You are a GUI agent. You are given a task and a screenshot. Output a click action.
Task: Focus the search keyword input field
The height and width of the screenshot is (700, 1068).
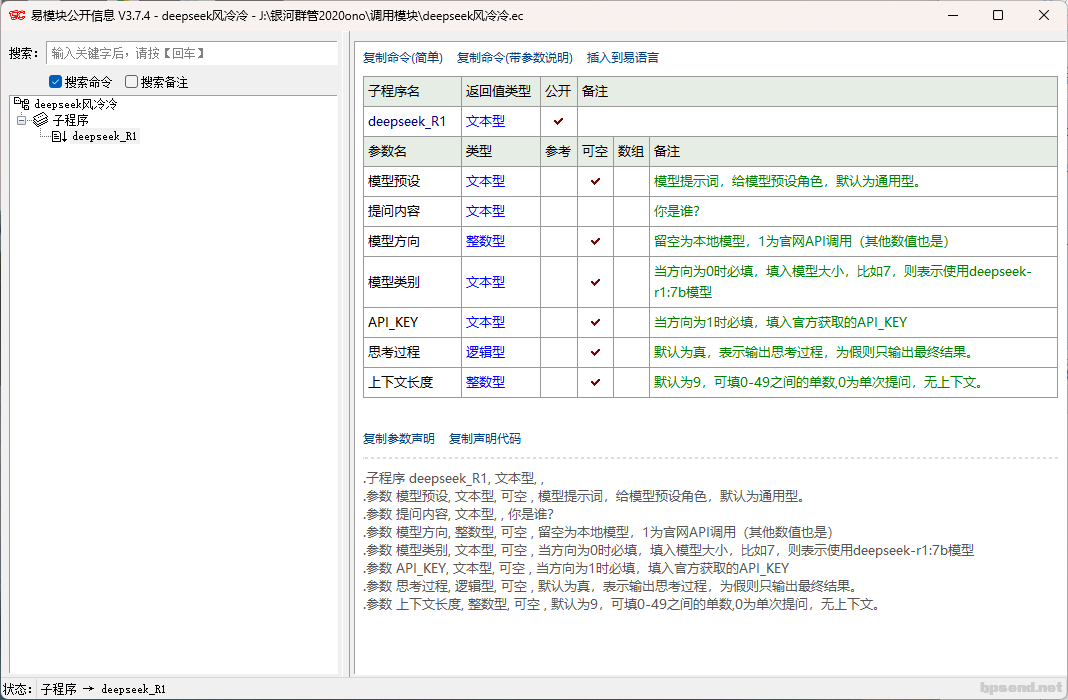point(192,53)
